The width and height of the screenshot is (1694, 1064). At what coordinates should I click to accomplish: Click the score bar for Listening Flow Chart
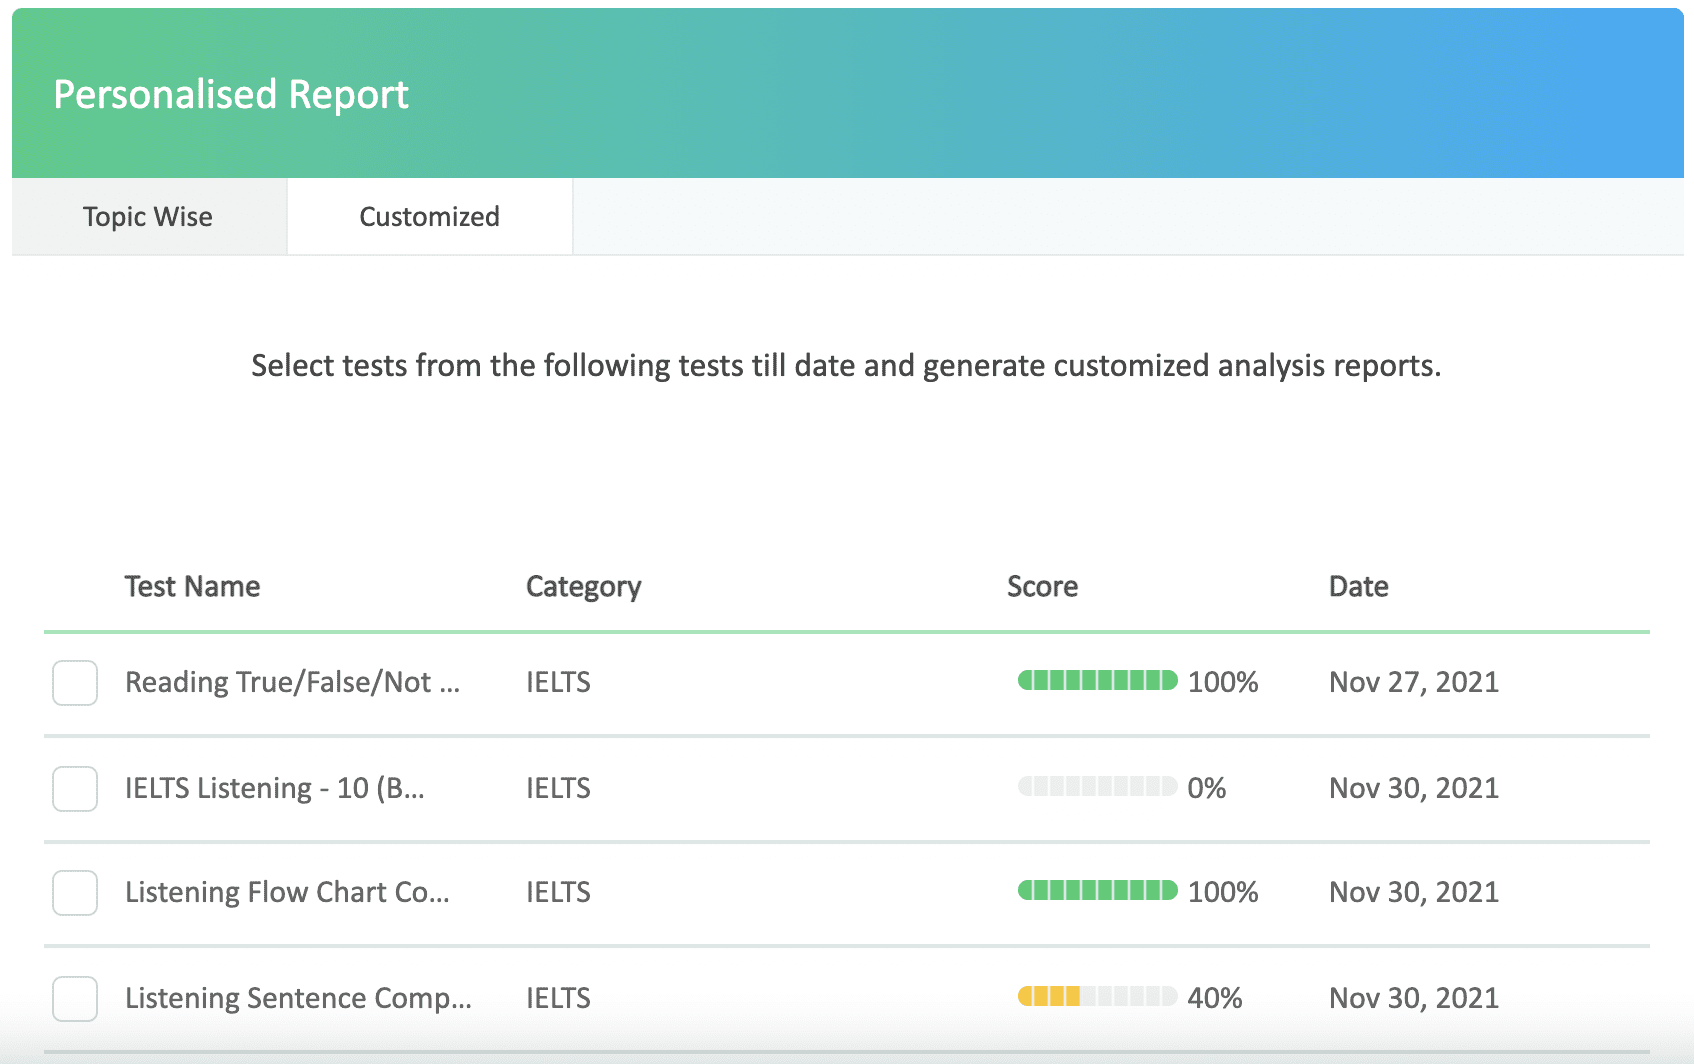pyautogui.click(x=1097, y=891)
